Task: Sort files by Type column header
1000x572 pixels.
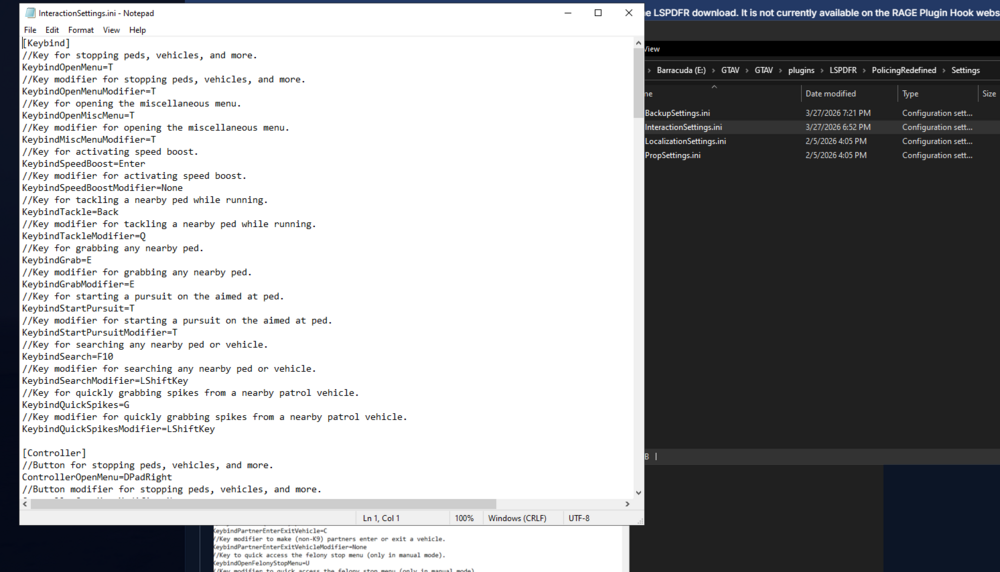Action: click(910, 94)
